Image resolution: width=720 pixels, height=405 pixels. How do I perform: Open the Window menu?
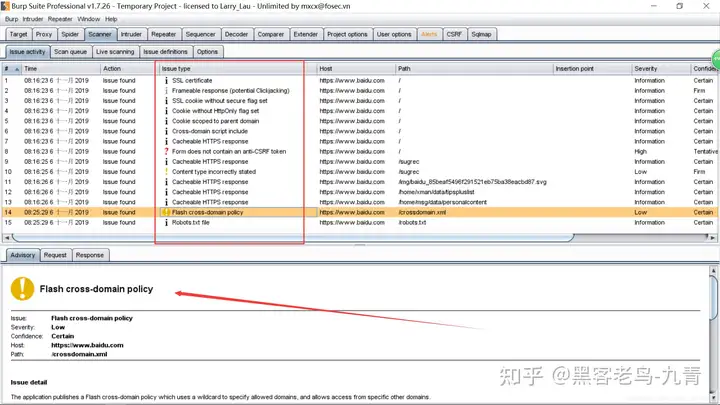(x=89, y=19)
